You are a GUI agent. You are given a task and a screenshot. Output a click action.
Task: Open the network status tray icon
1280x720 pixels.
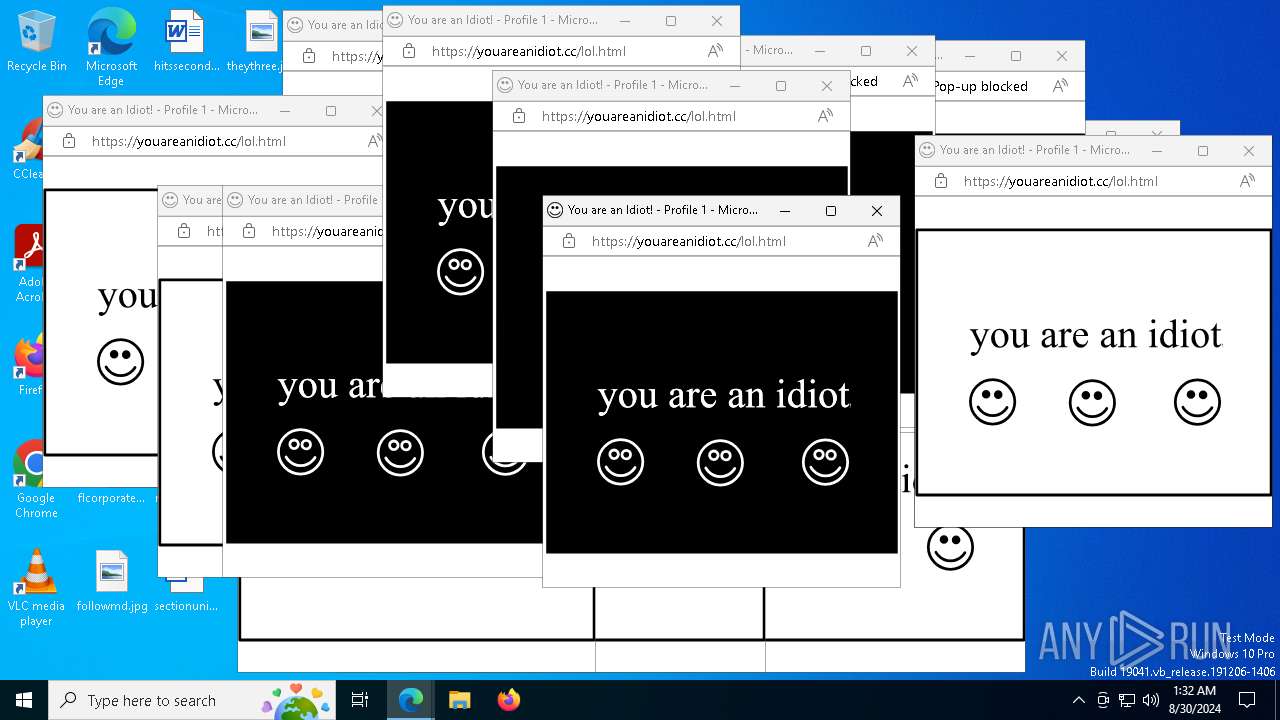(x=1127, y=700)
